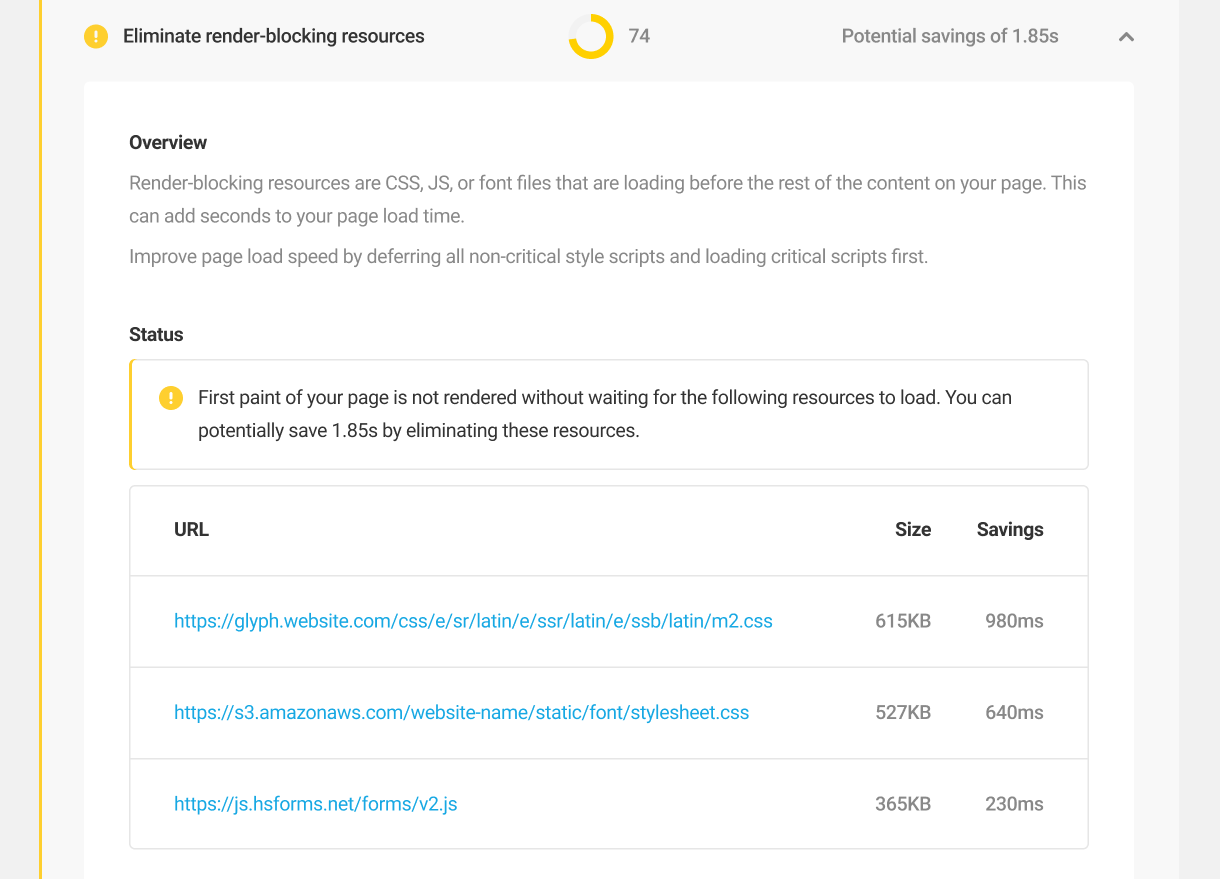Screen dimensions: 1220x879
Task: Click the Potential savings of 1.85s label
Action: tap(949, 36)
